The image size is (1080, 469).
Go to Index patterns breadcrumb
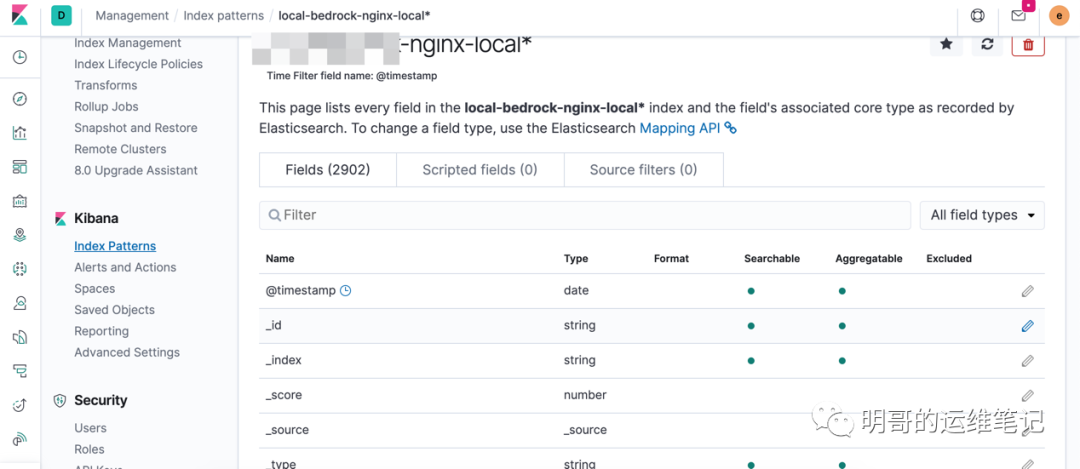223,15
